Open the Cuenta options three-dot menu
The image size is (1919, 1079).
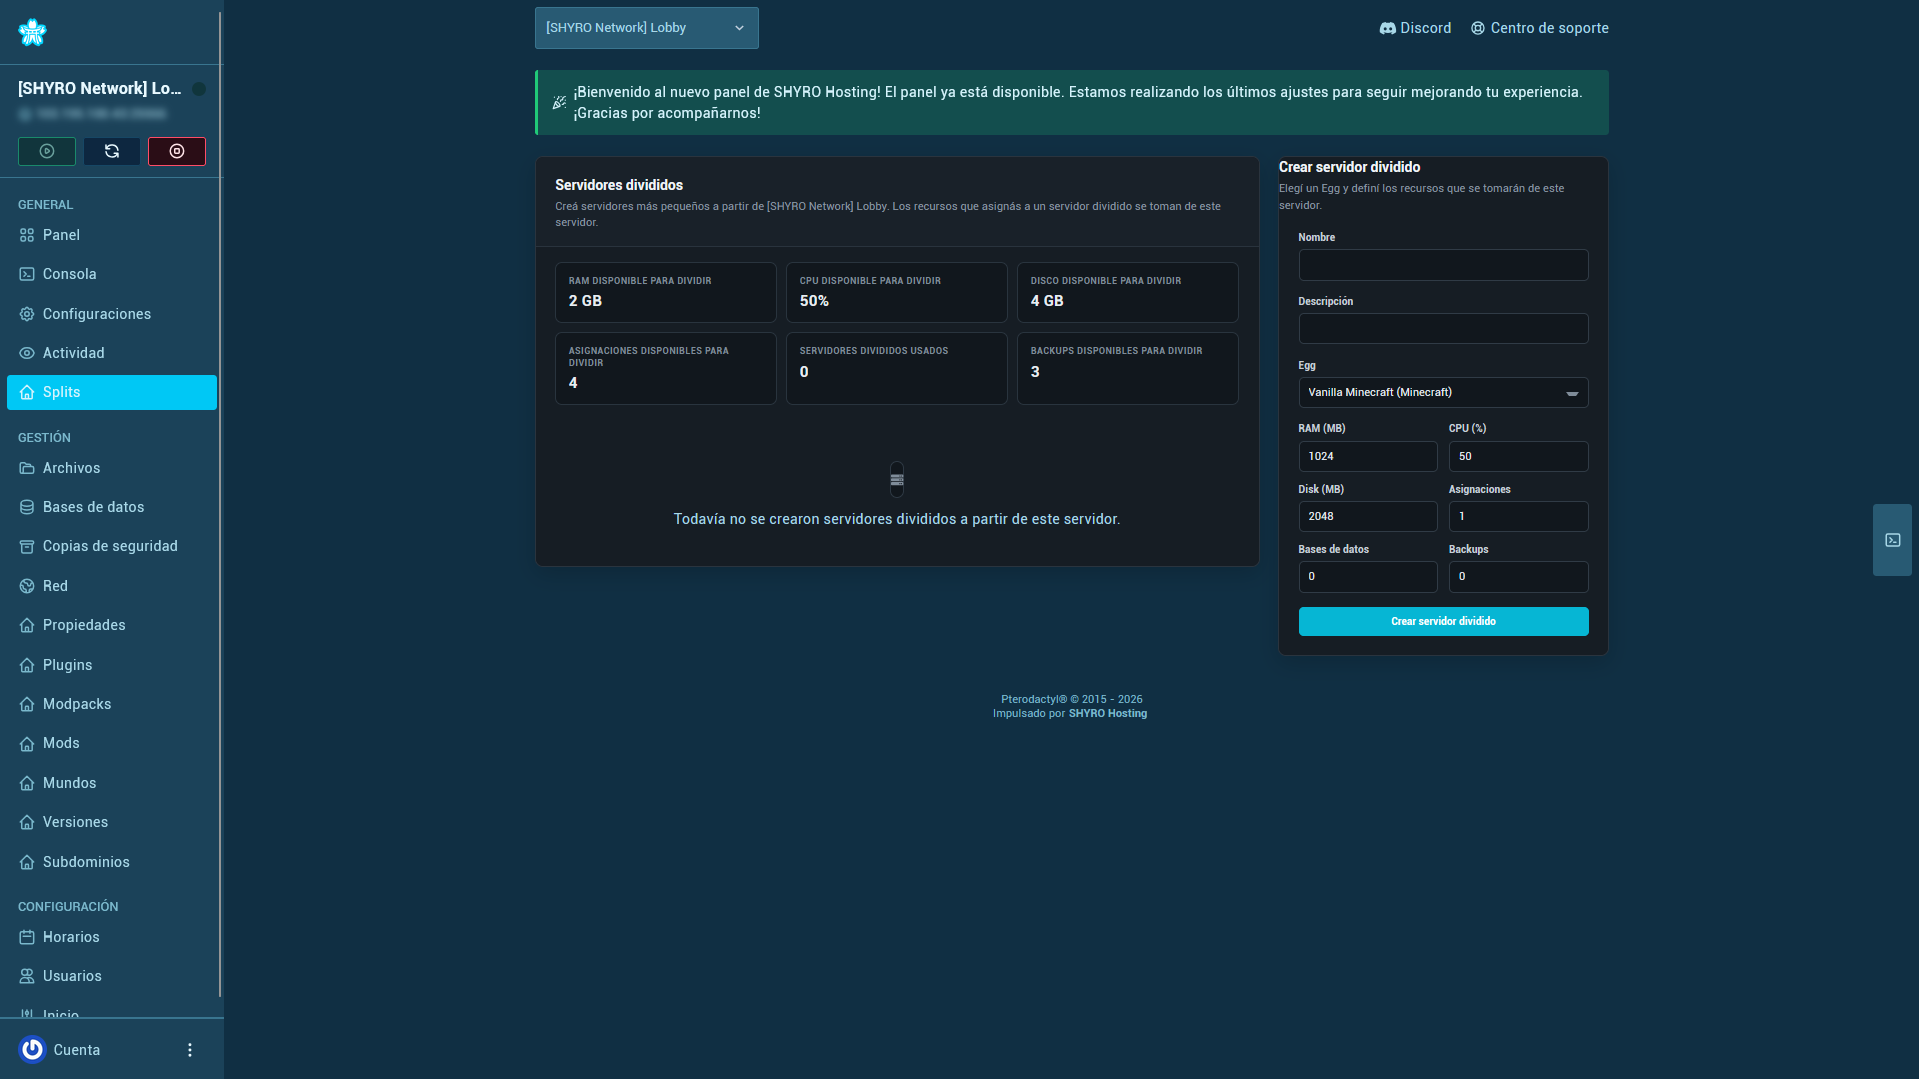point(190,1050)
